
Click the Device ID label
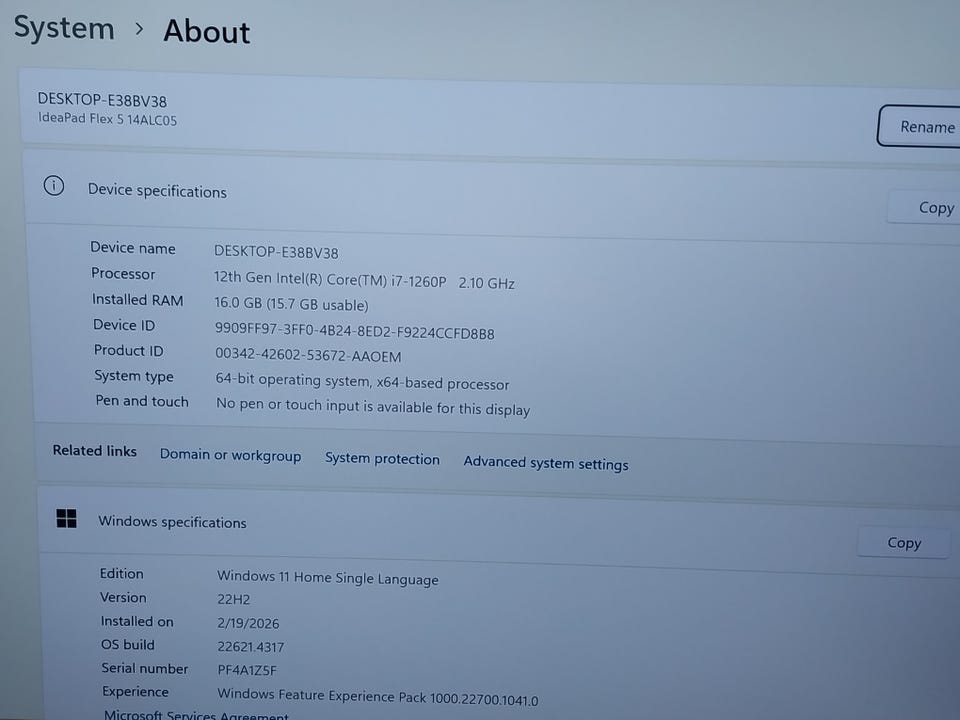click(124, 325)
